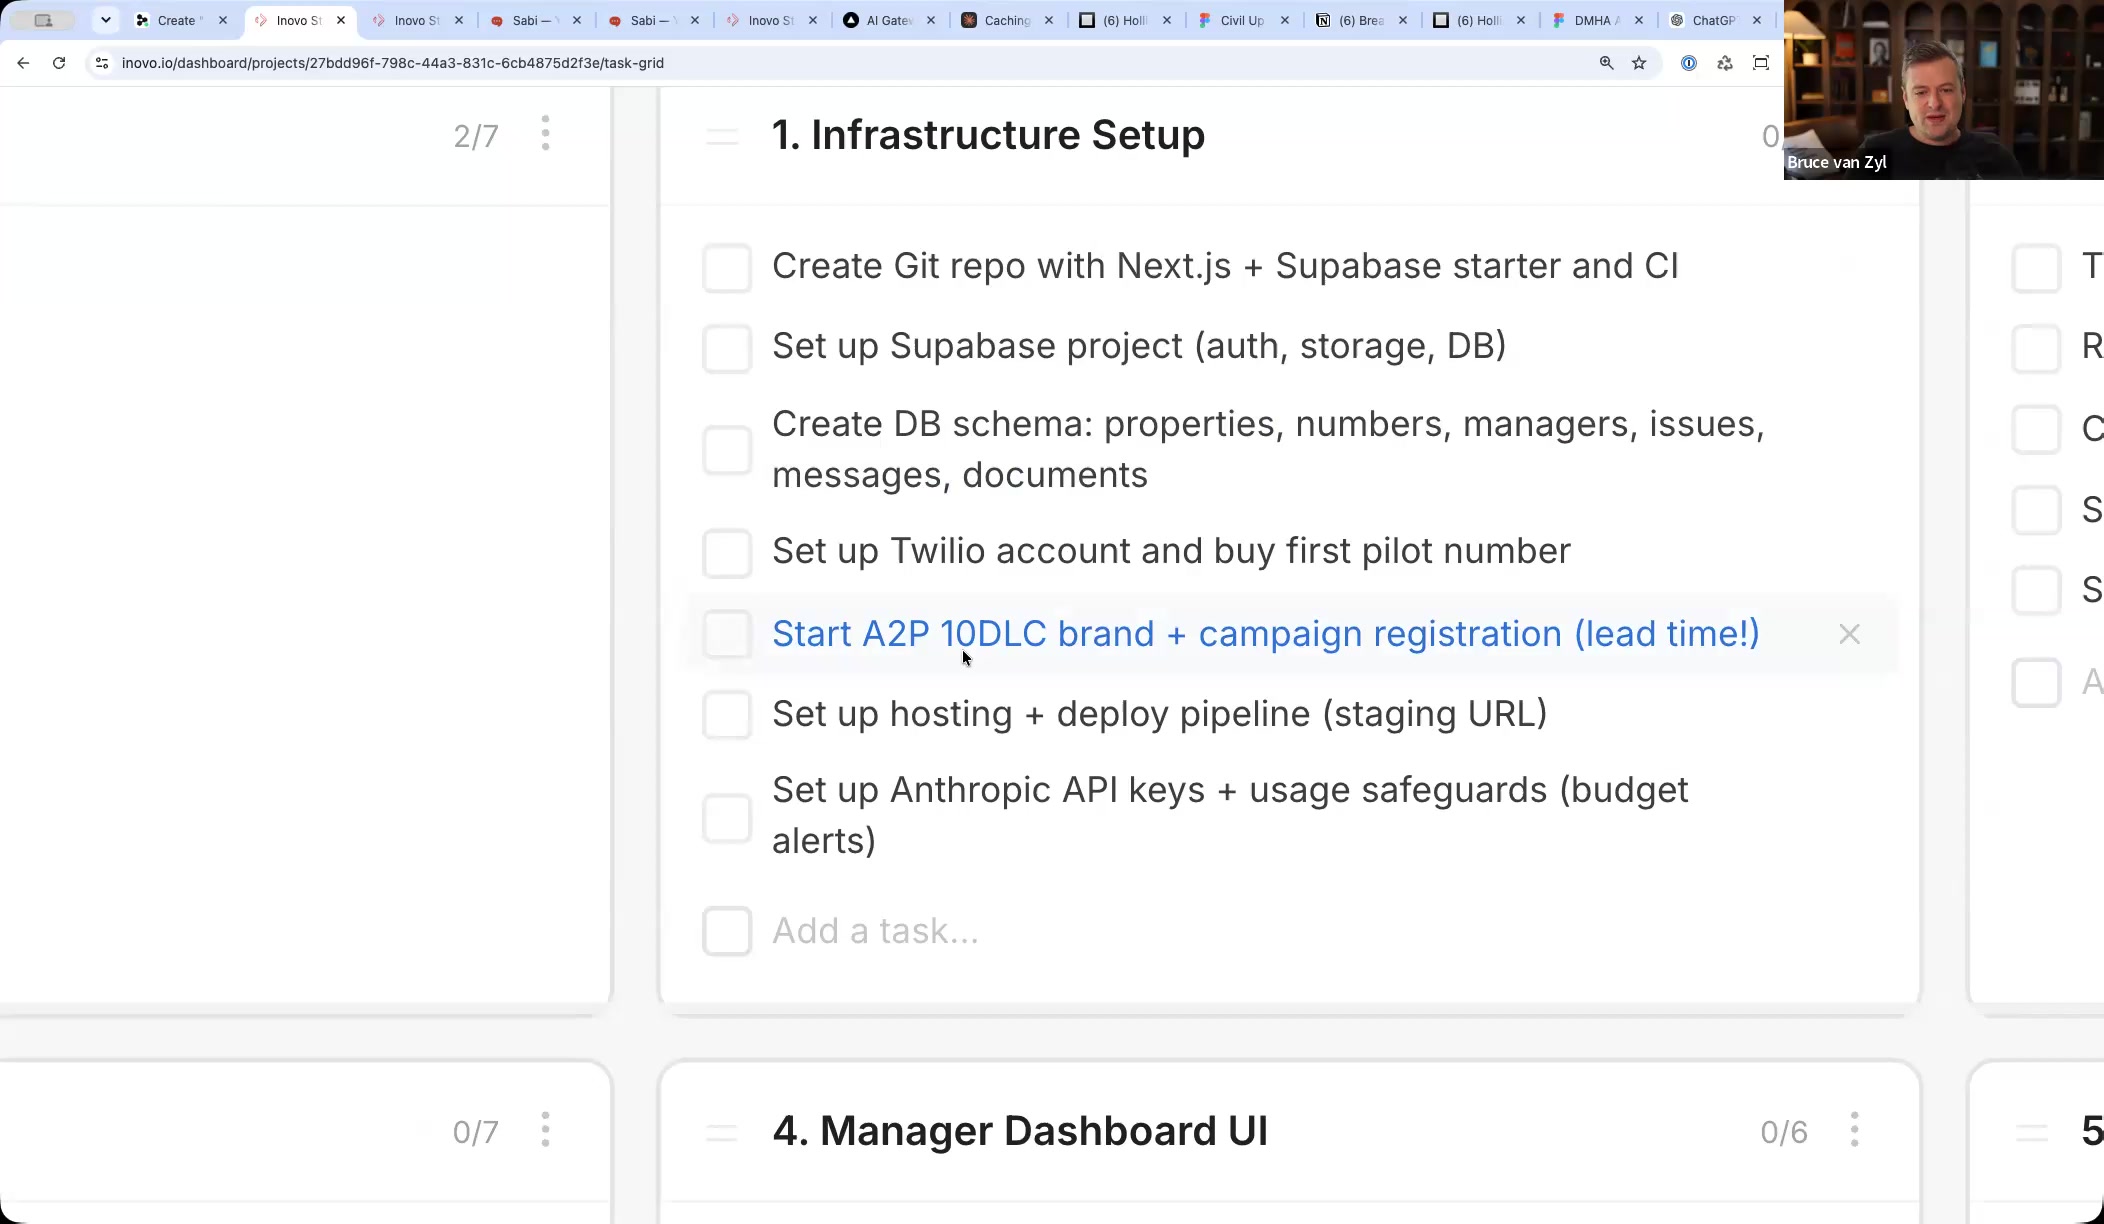Check the hosting + deploy pipeline task
The width and height of the screenshot is (2104, 1224).
click(x=727, y=715)
